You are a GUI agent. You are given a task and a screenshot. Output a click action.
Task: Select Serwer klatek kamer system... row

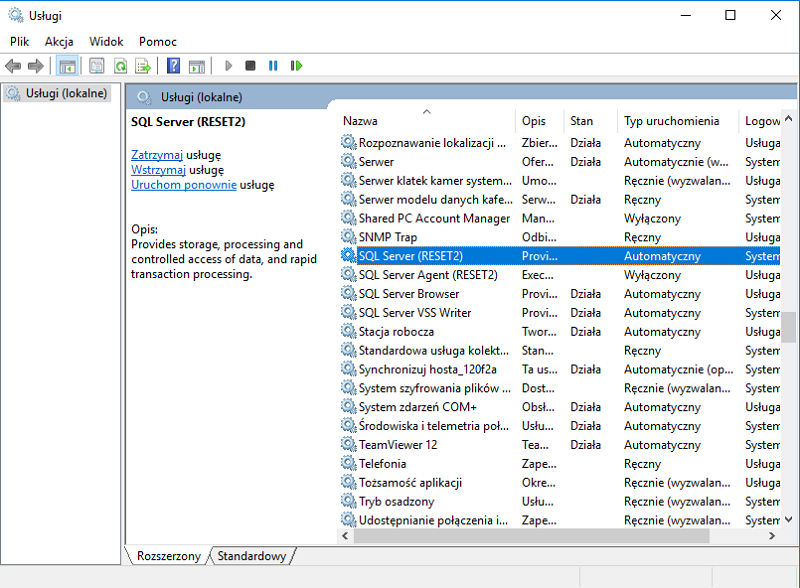[560, 180]
